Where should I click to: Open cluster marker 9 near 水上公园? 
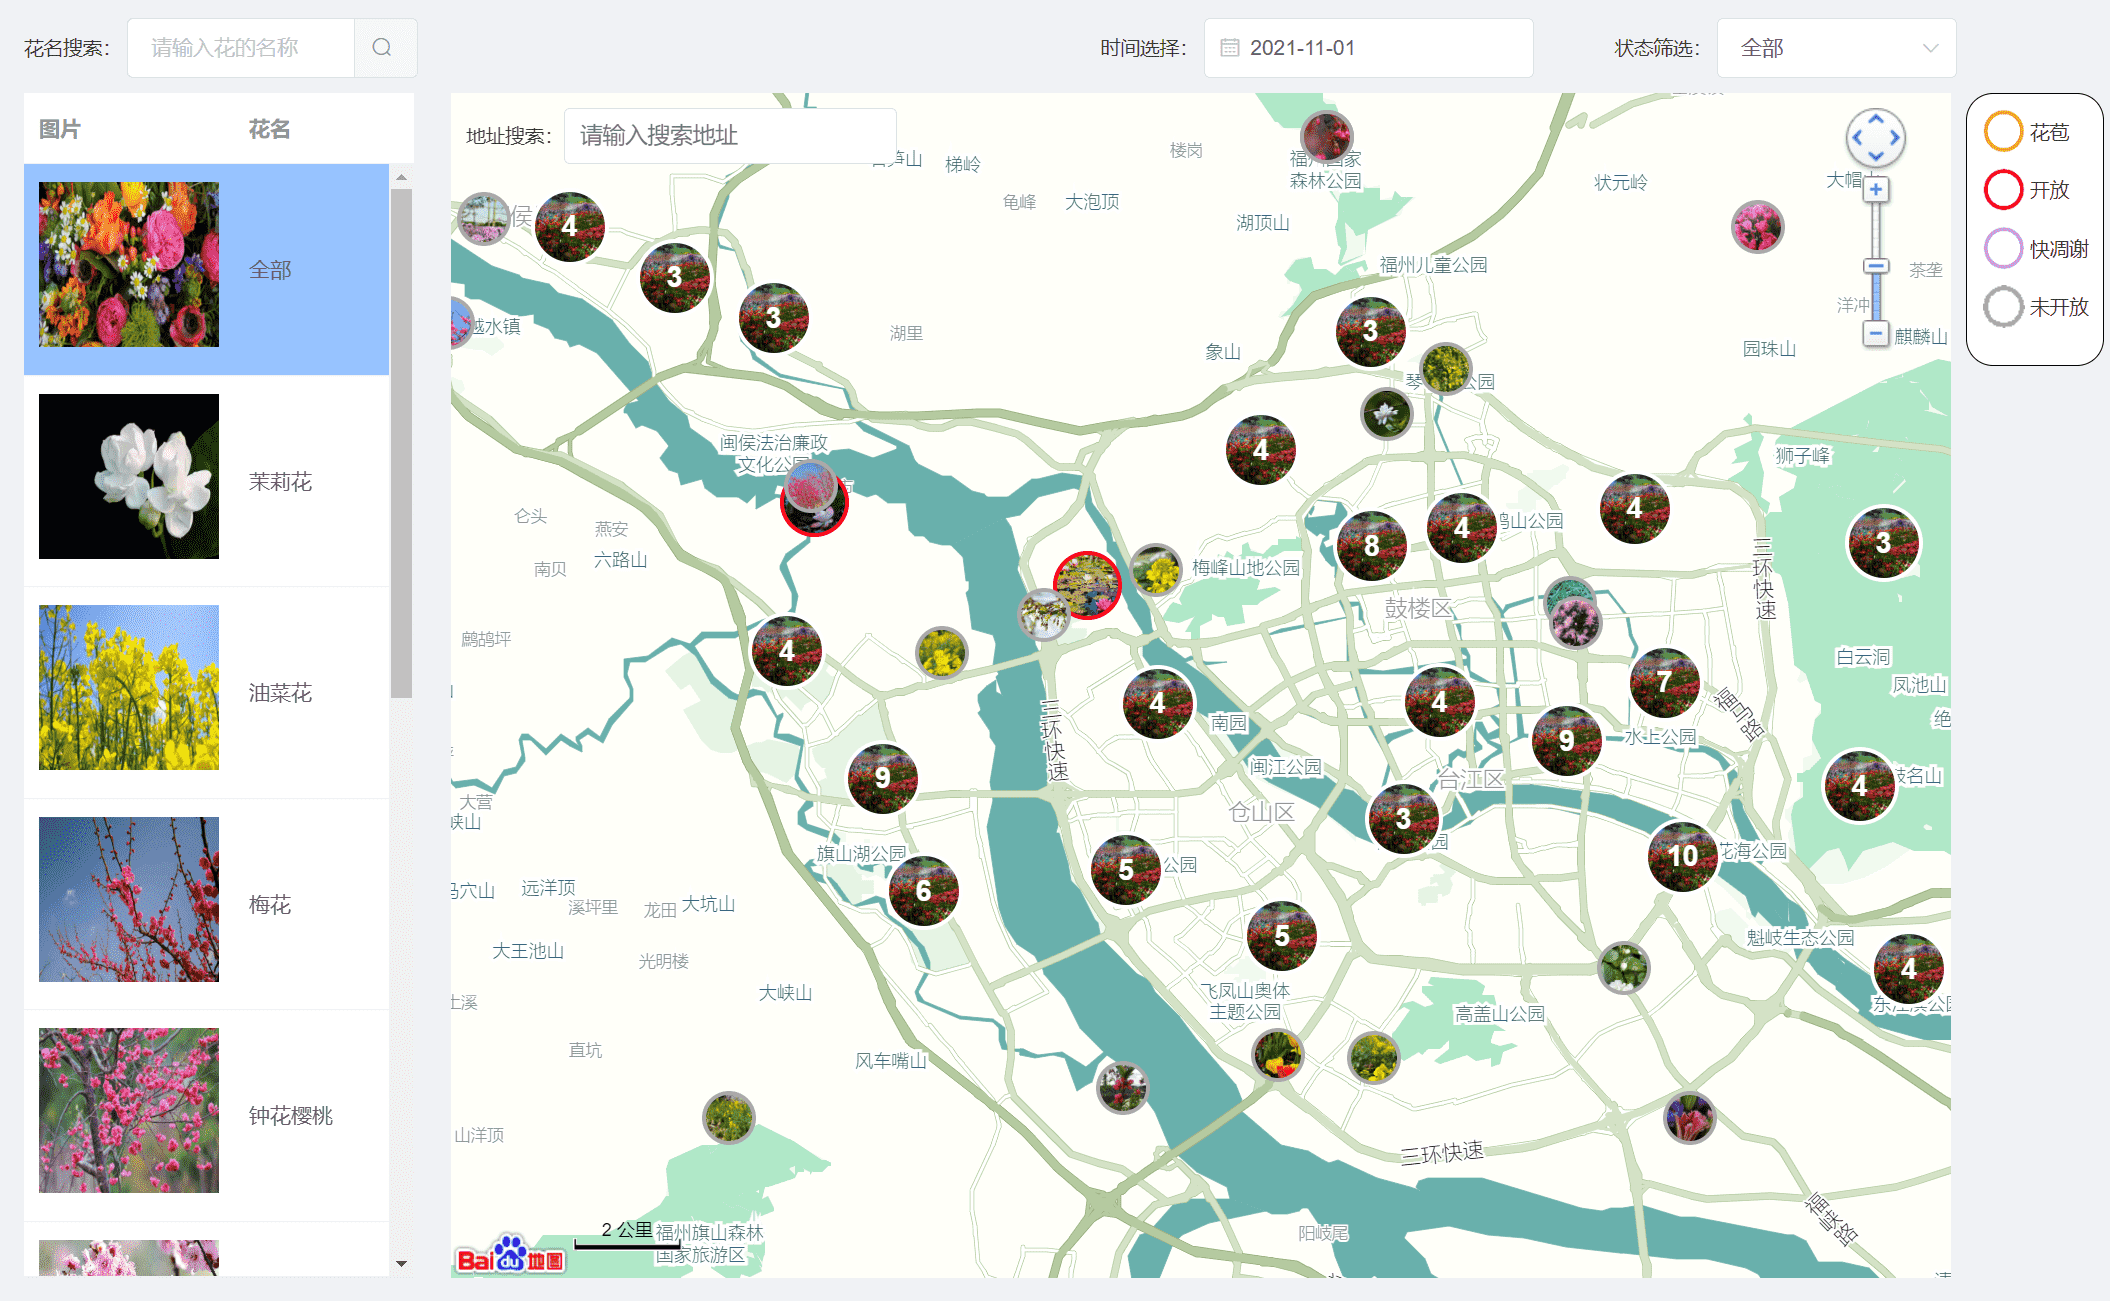(x=1567, y=741)
